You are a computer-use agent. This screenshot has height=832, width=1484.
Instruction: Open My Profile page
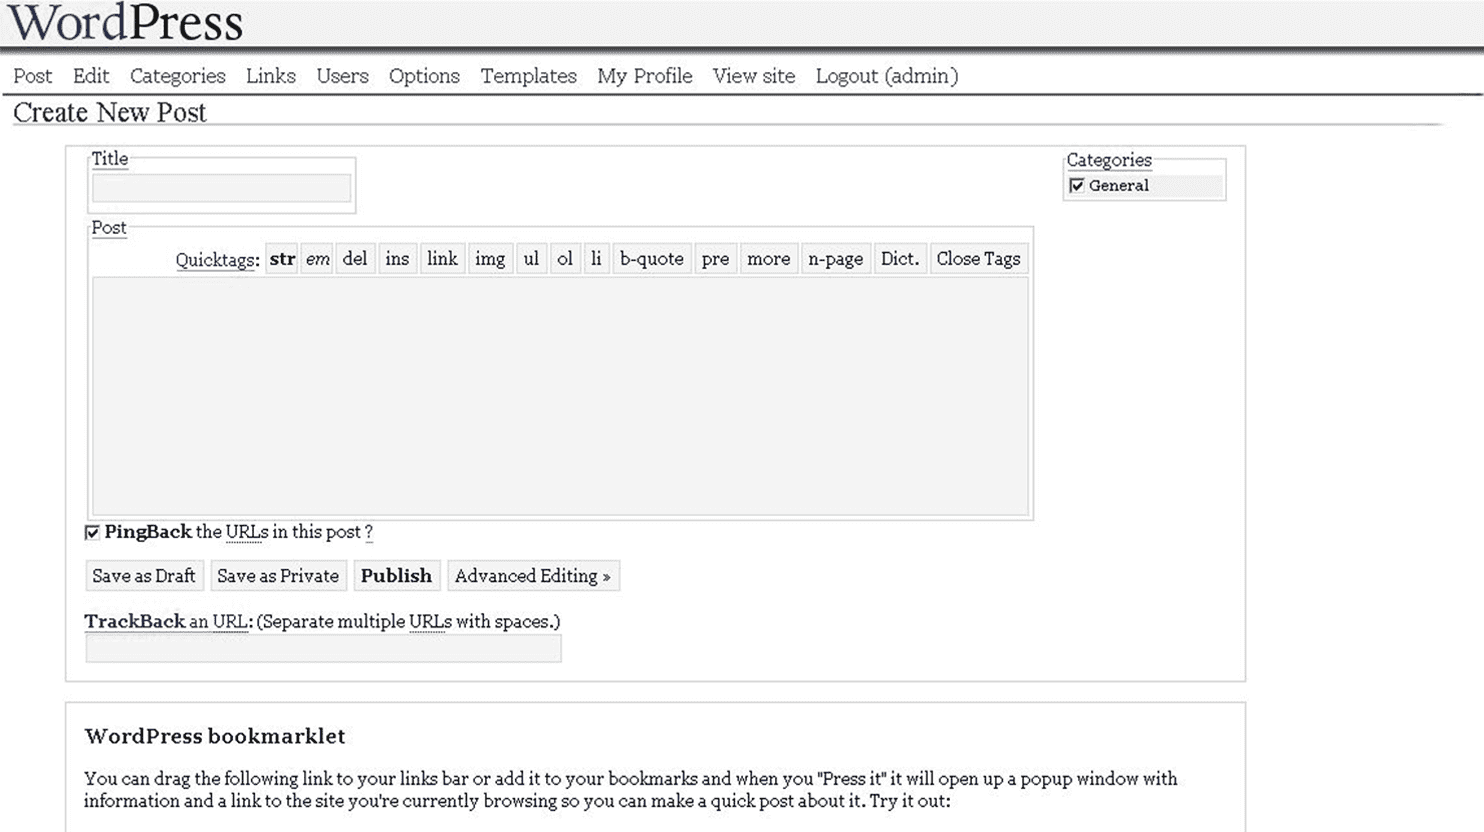pyautogui.click(x=644, y=76)
